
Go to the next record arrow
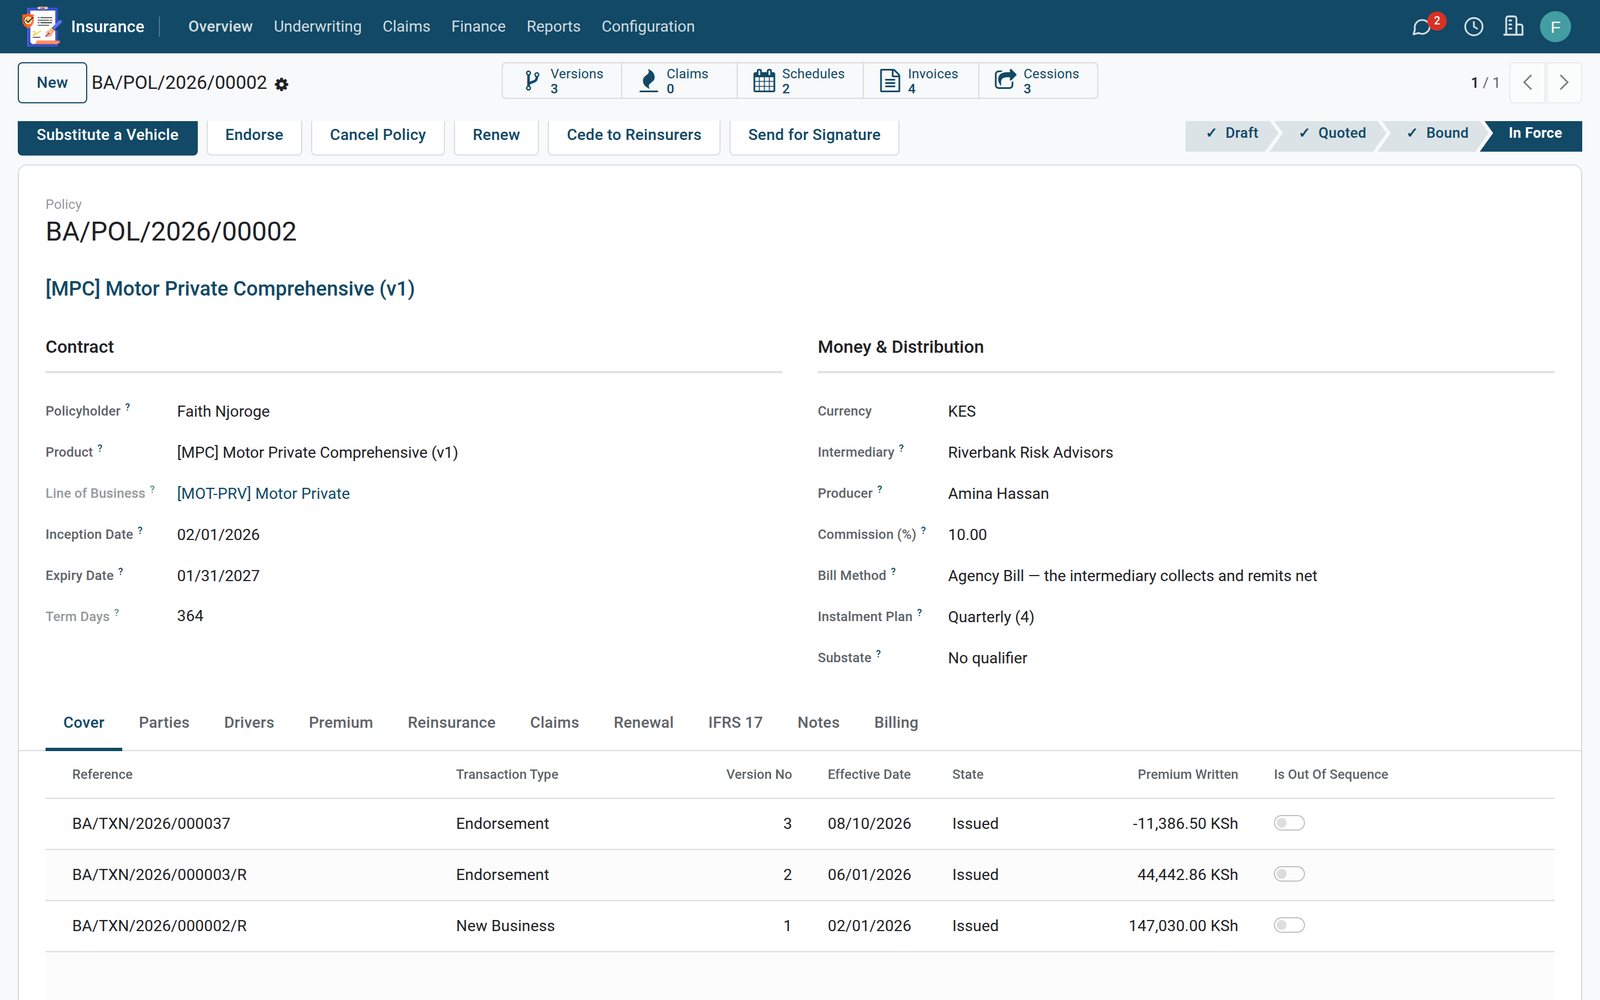tap(1564, 83)
